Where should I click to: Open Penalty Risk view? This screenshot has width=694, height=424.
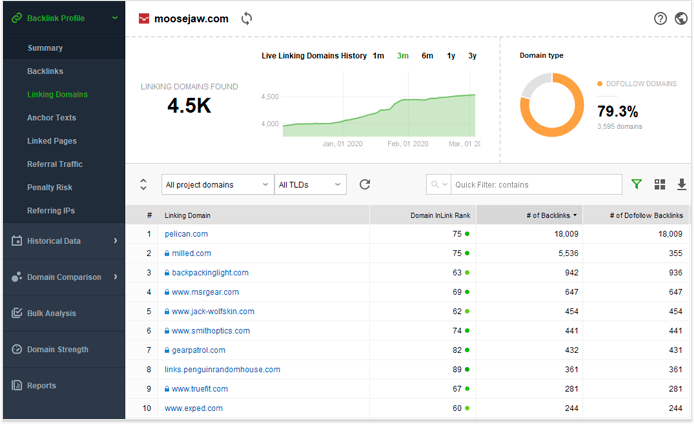50,187
